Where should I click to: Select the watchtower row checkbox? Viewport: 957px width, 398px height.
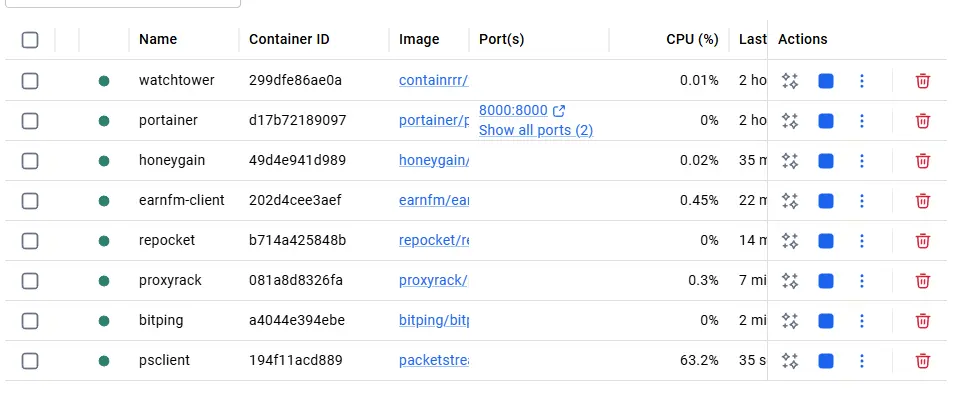point(30,81)
